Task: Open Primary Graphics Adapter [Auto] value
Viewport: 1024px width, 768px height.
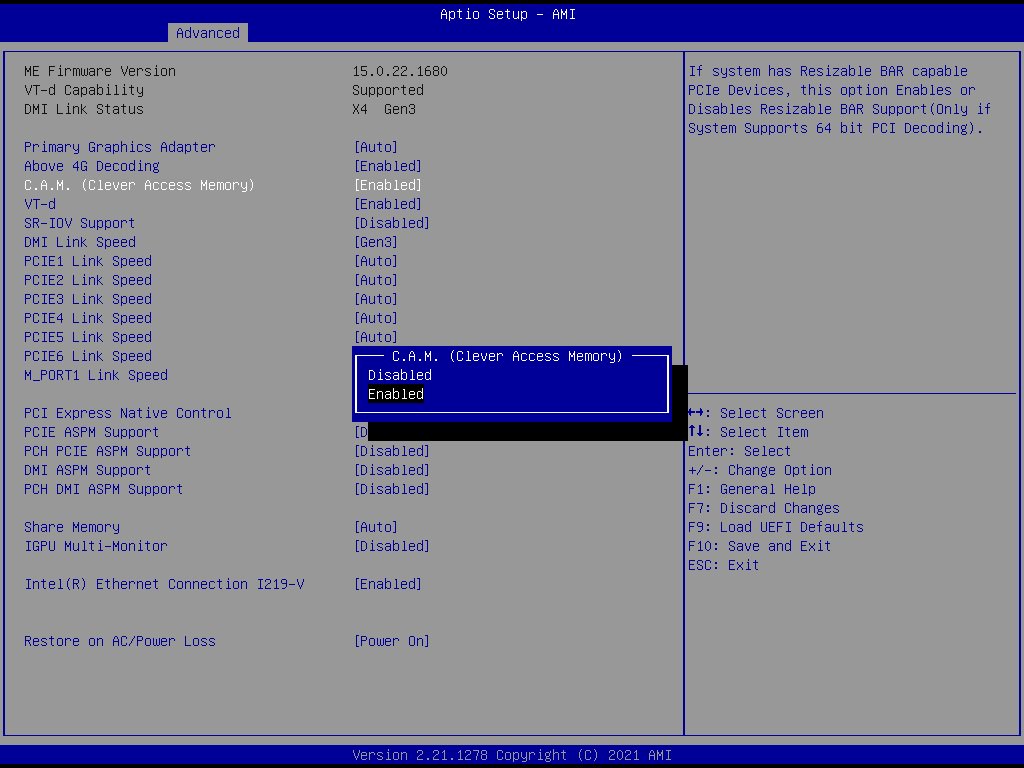Action: pos(376,147)
